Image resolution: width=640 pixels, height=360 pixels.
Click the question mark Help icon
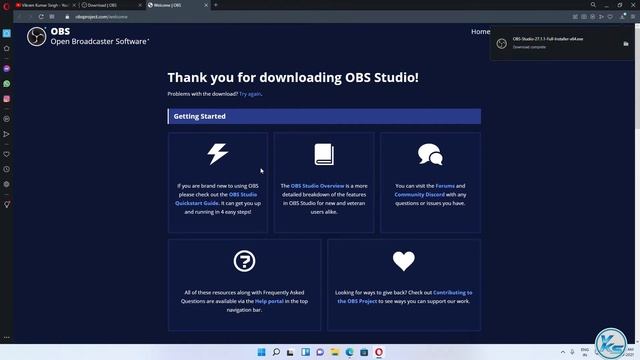(244, 261)
